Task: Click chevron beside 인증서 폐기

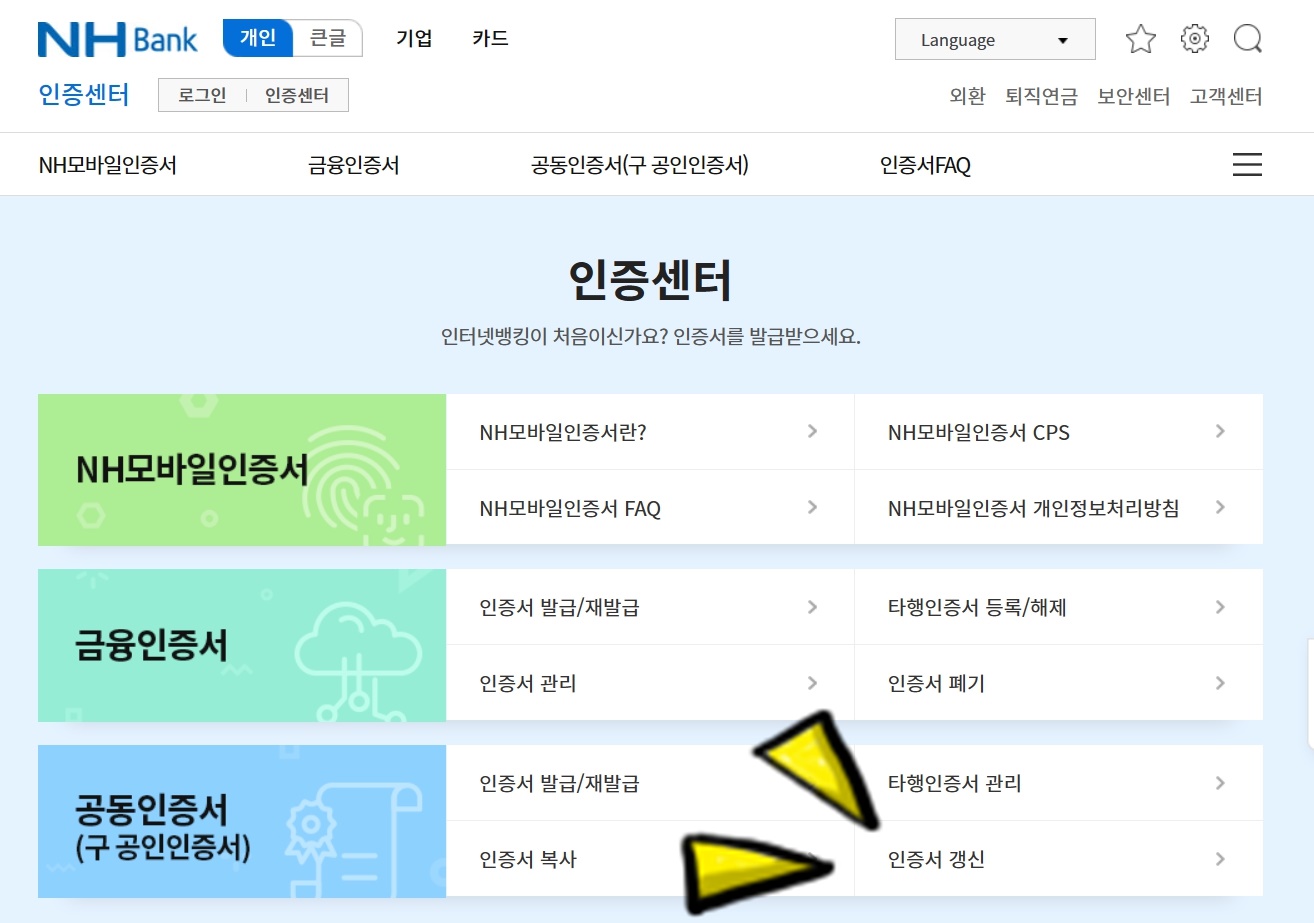Action: click(1220, 683)
